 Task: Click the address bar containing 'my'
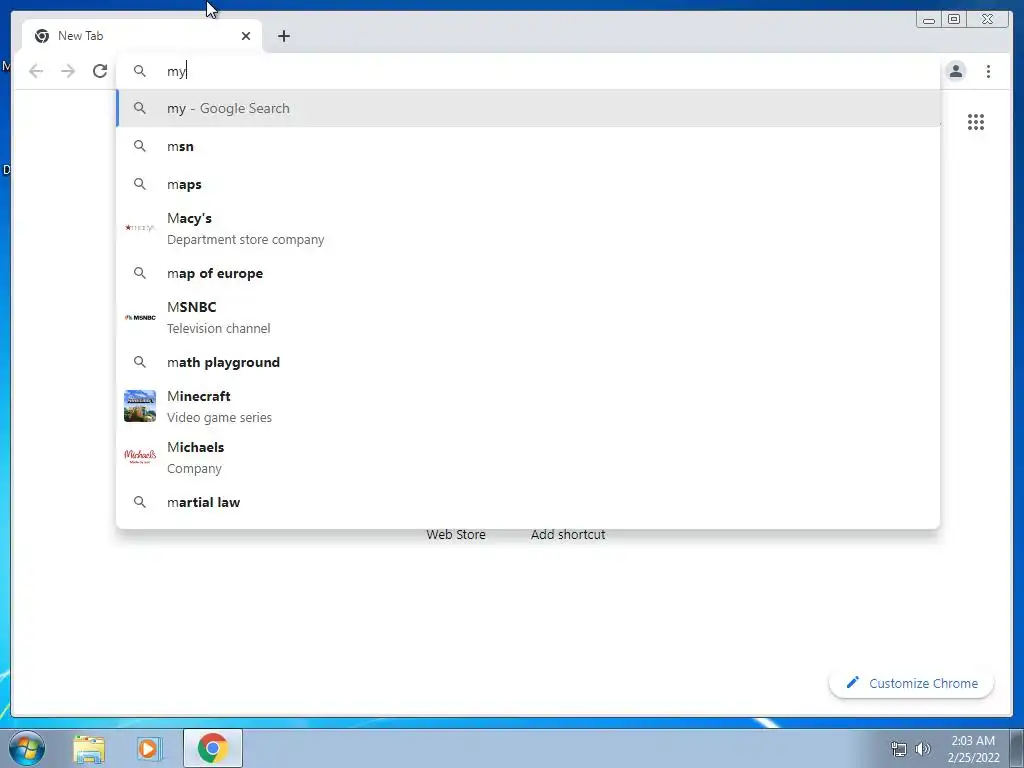click(528, 71)
